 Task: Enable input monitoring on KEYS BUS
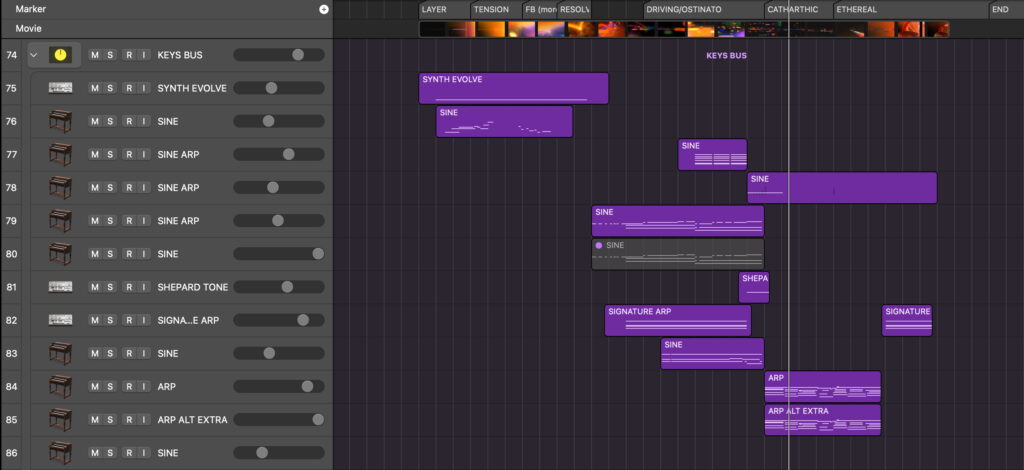click(143, 55)
